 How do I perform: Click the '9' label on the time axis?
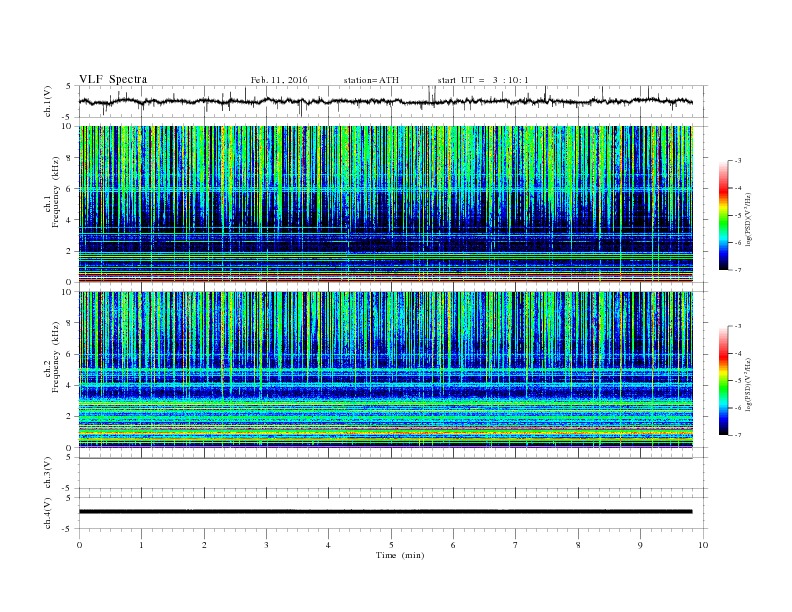(640, 545)
